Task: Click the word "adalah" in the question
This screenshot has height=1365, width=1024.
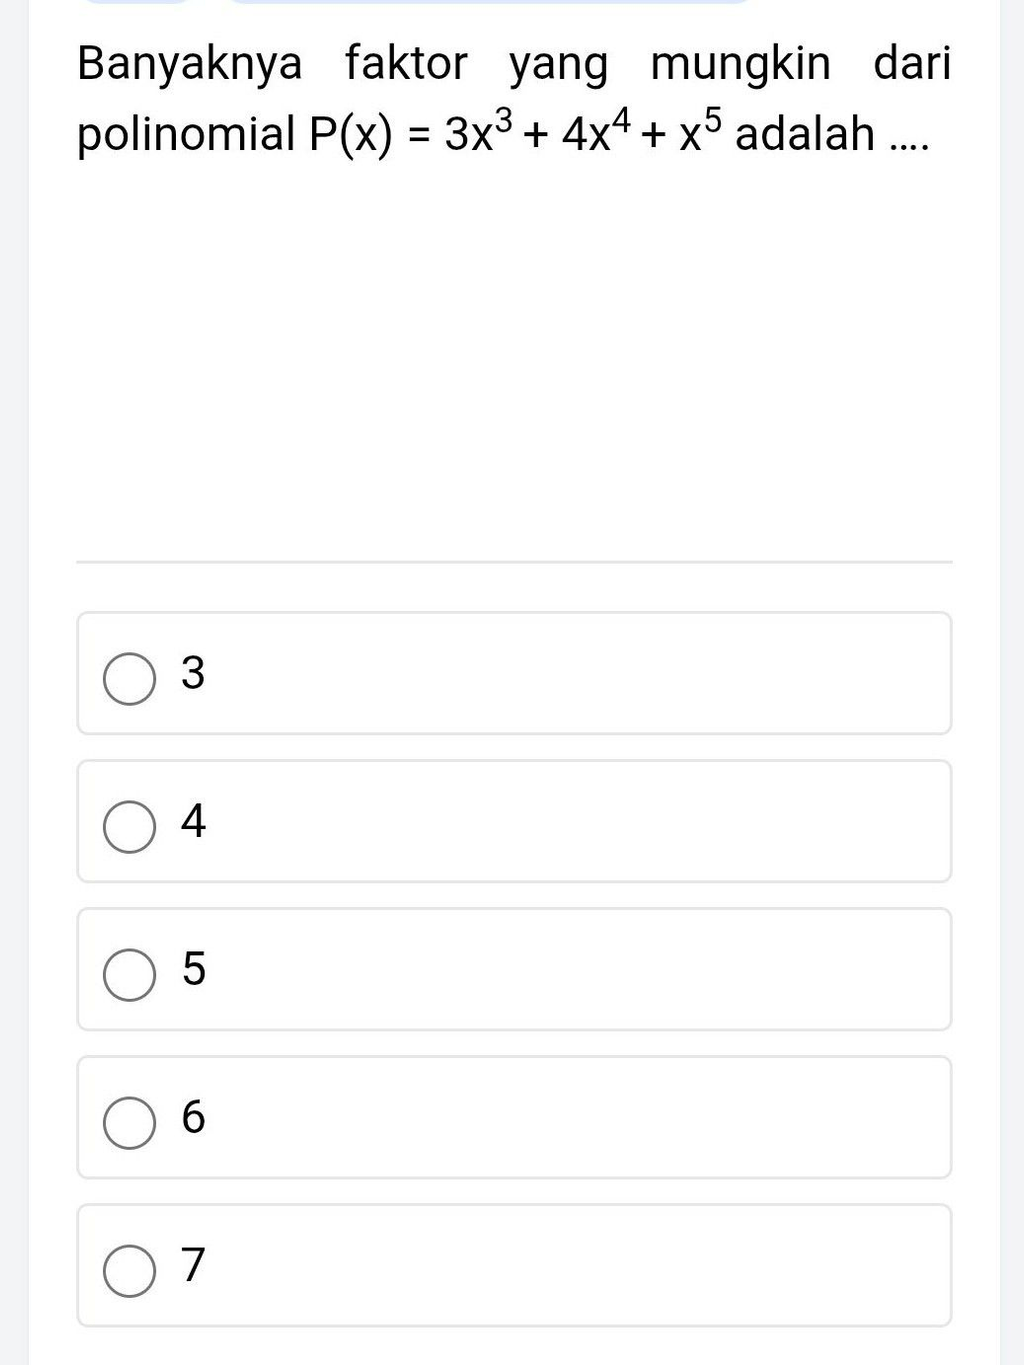Action: coord(804,133)
